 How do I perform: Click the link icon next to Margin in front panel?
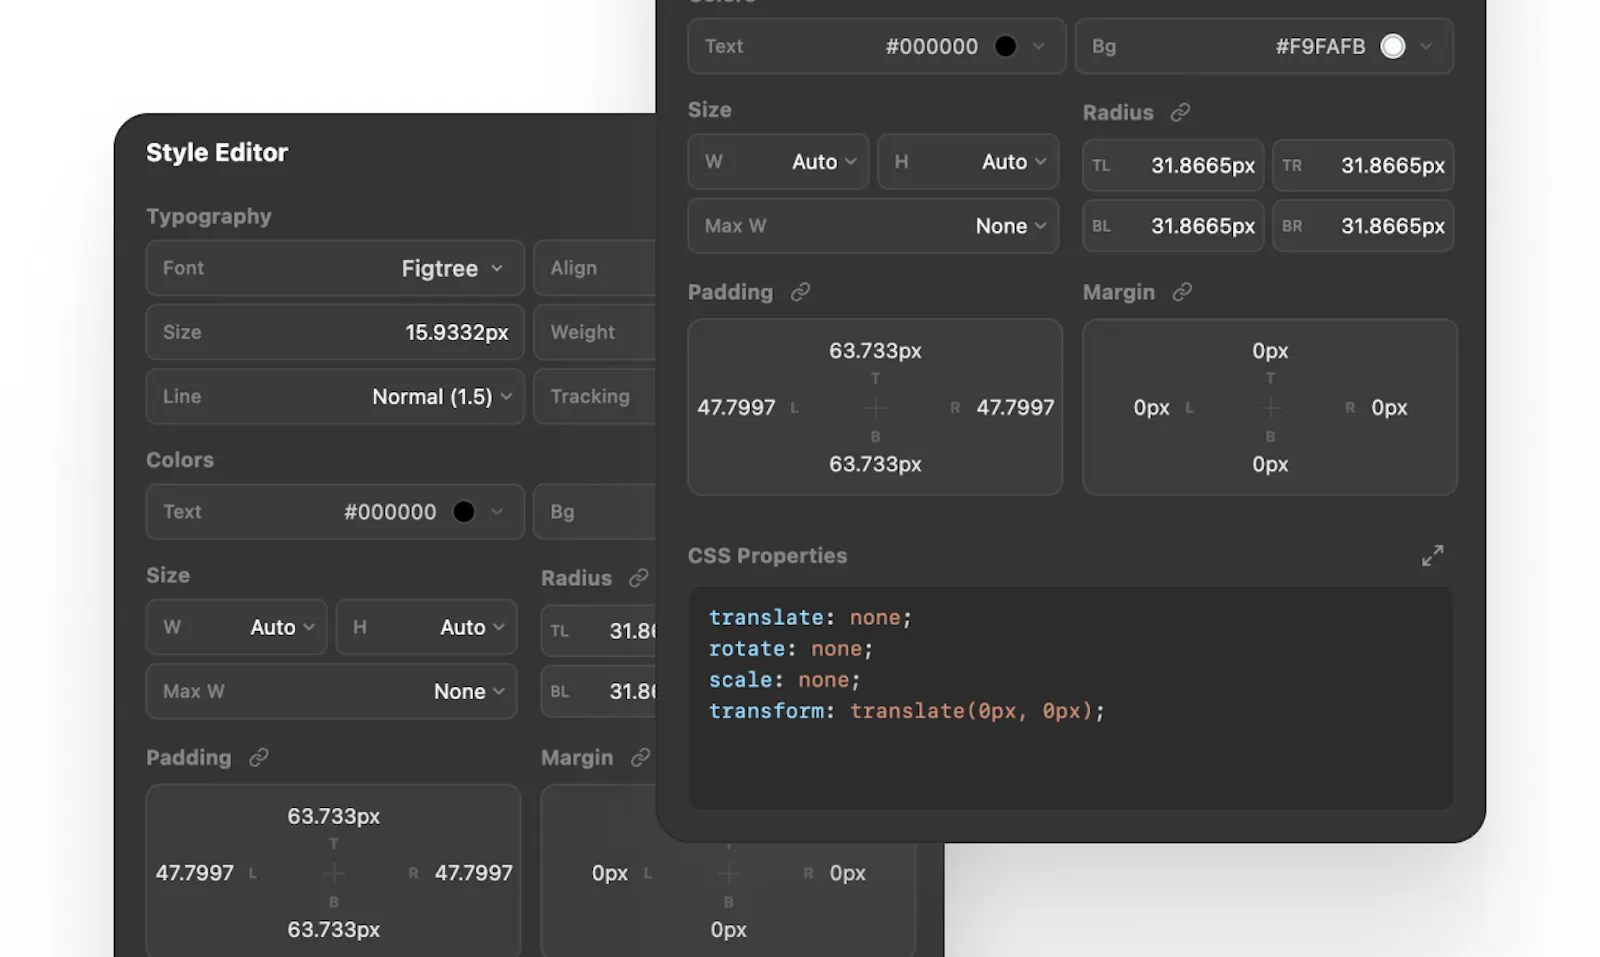(x=1182, y=292)
